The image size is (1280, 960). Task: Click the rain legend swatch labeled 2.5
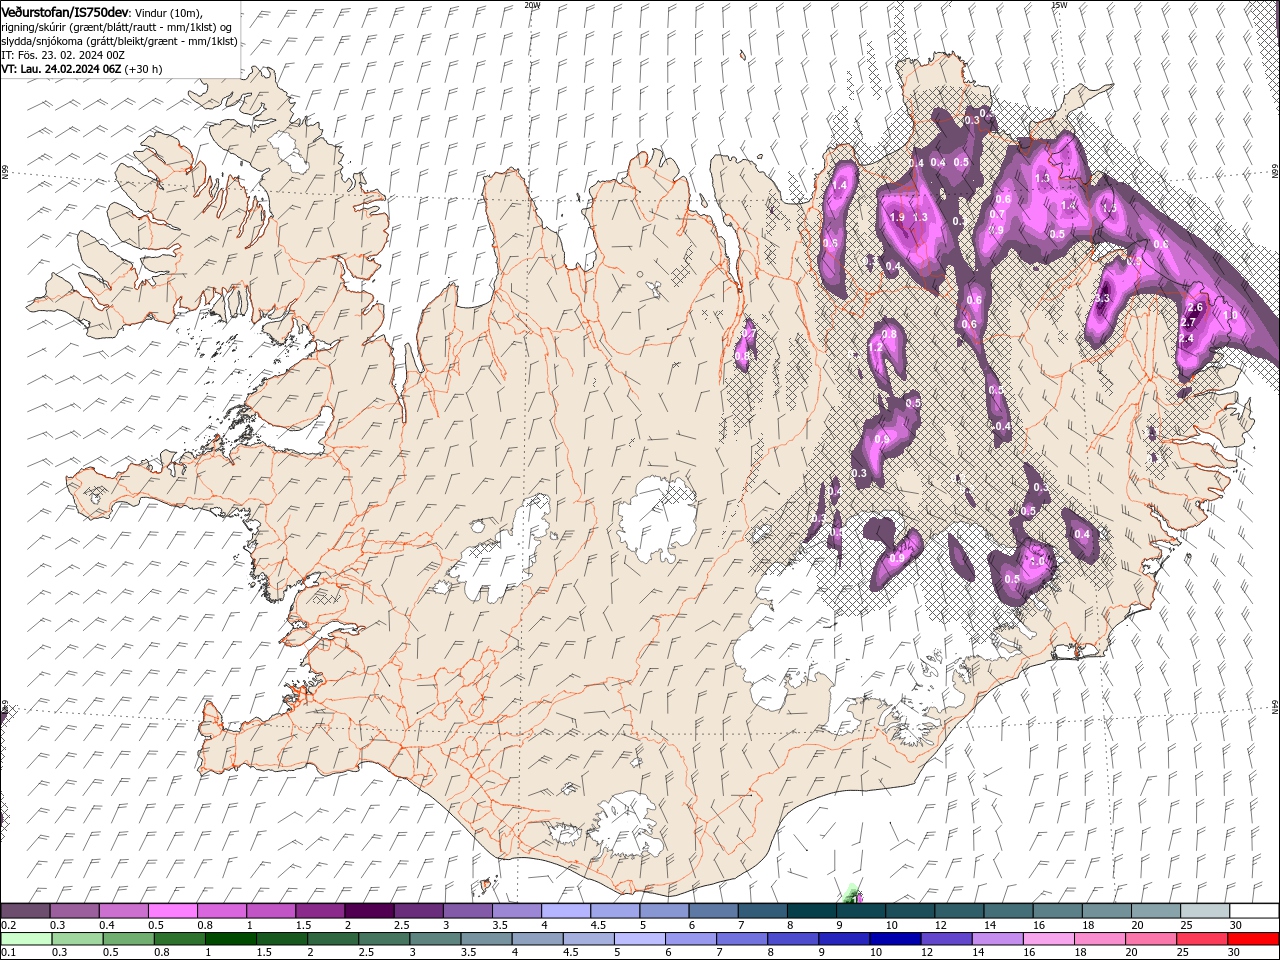[x=384, y=939]
